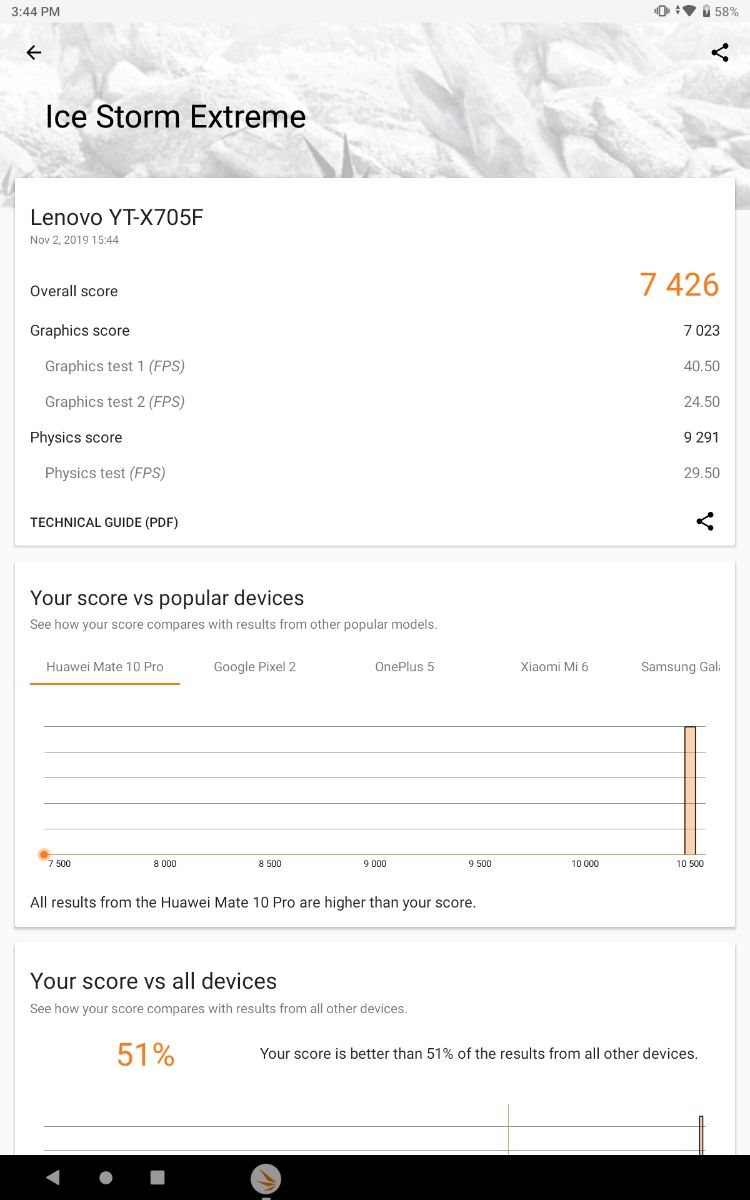Share results via card share icon
This screenshot has height=1200, width=750.
[705, 521]
